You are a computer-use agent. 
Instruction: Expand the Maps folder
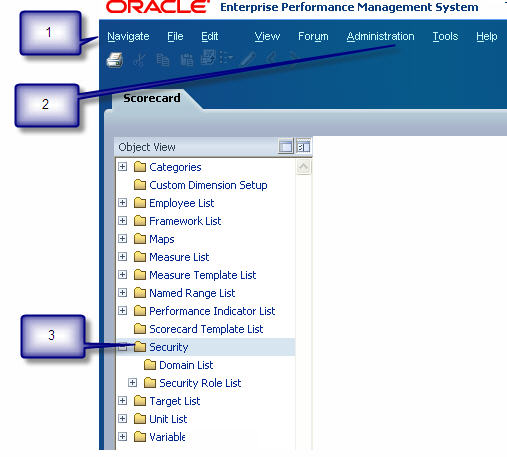click(123, 238)
